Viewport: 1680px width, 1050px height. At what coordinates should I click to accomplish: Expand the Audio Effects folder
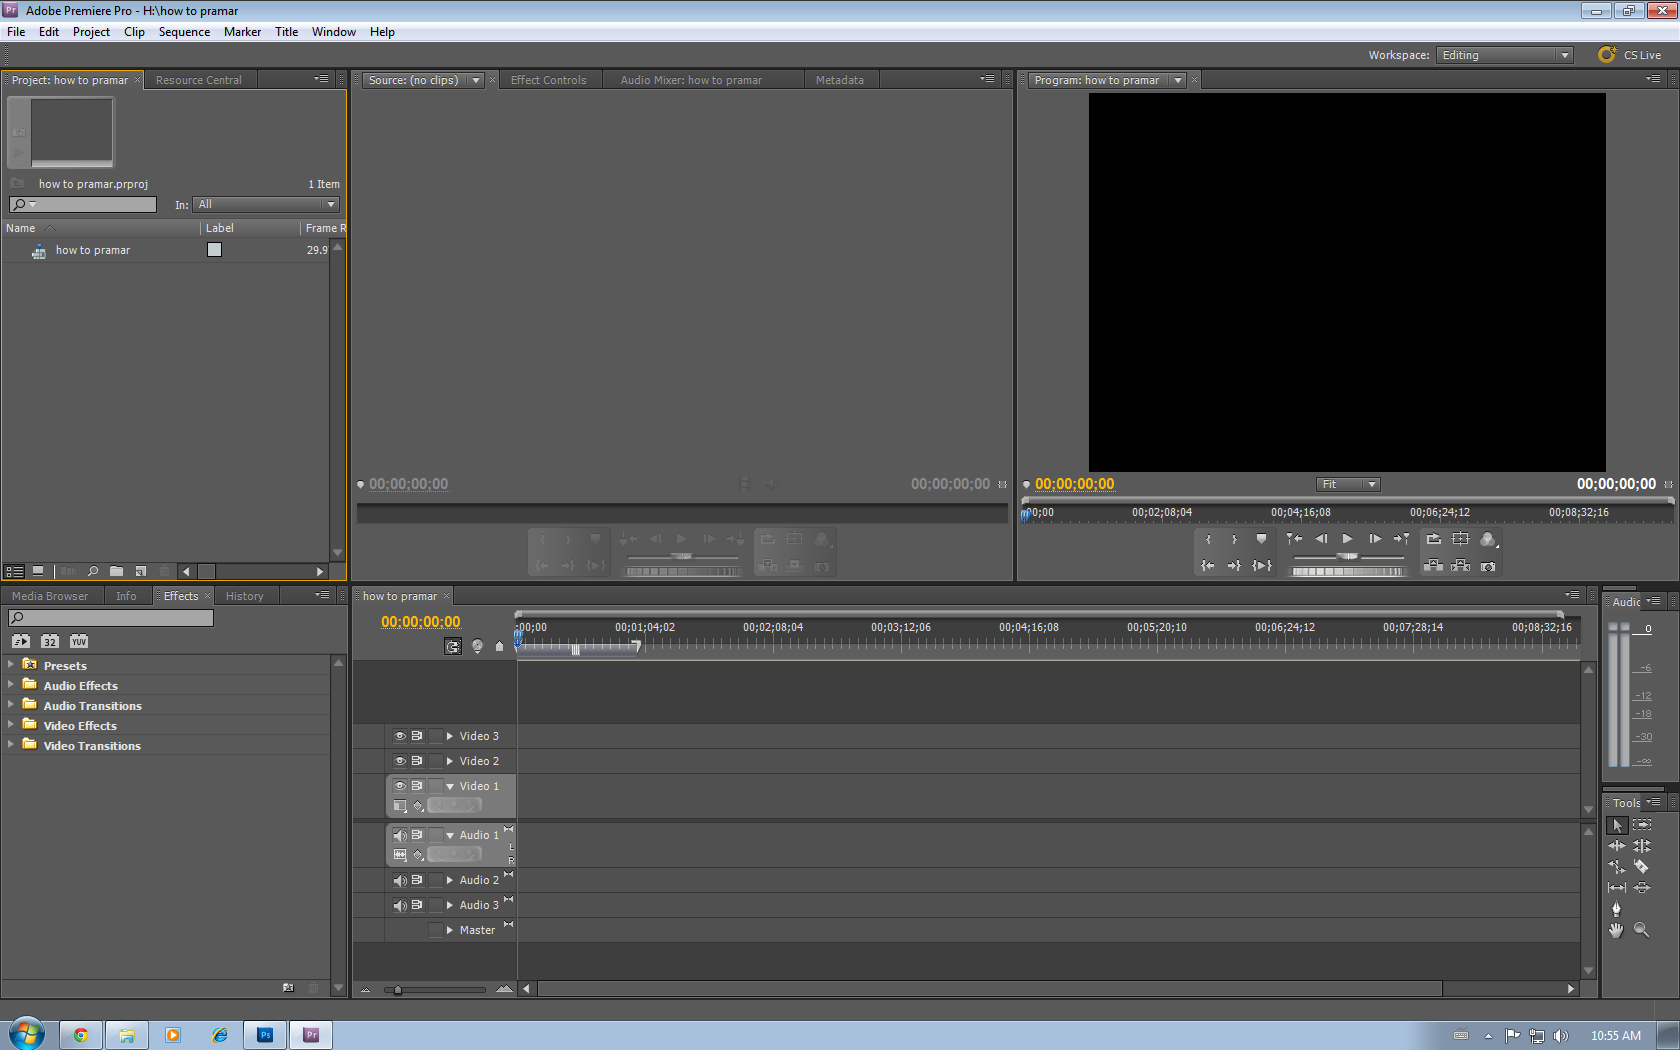11,684
